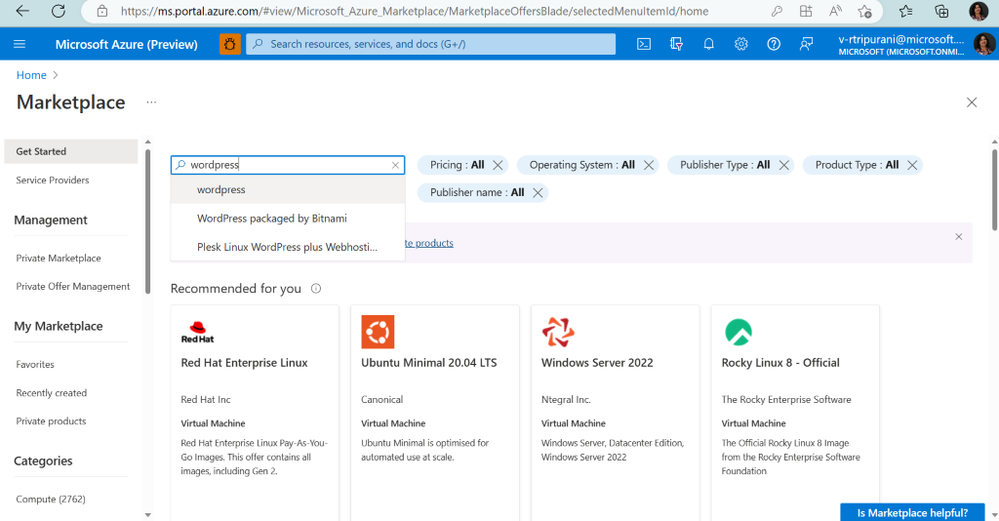The width and height of the screenshot is (999, 521).
Task: Click 'Is Marketplace helpful?' button
Action: (912, 512)
